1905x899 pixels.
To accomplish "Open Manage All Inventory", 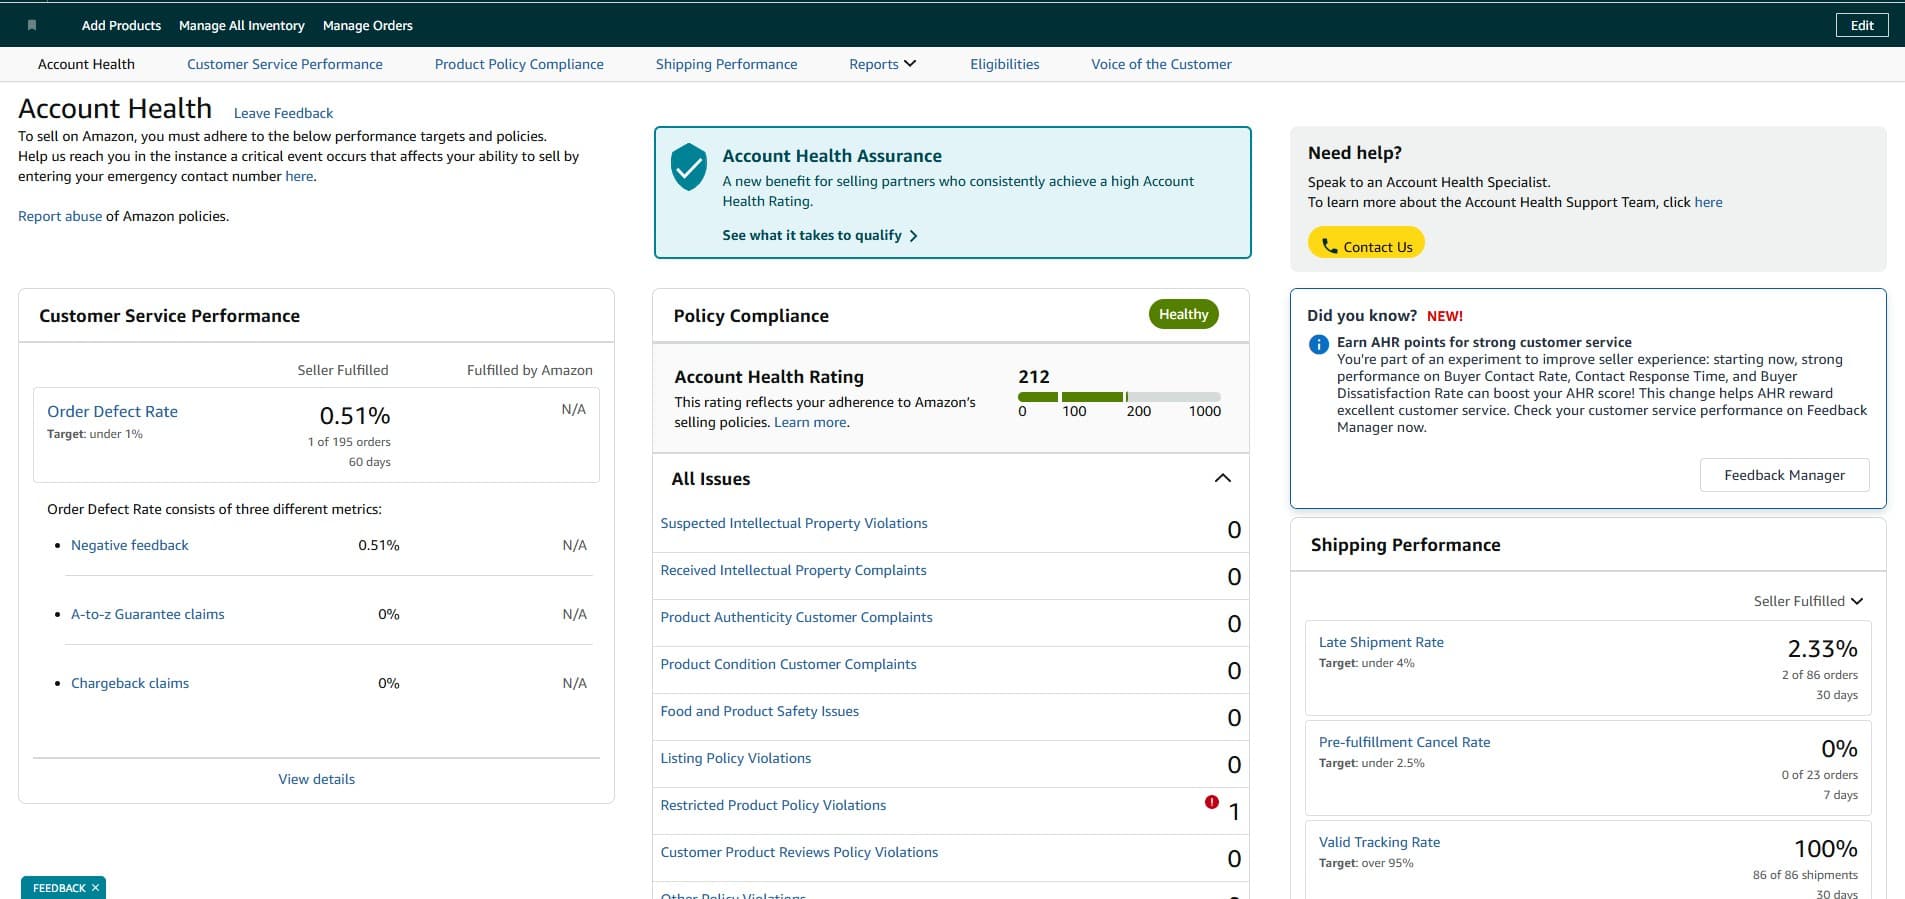I will pyautogui.click(x=241, y=25).
